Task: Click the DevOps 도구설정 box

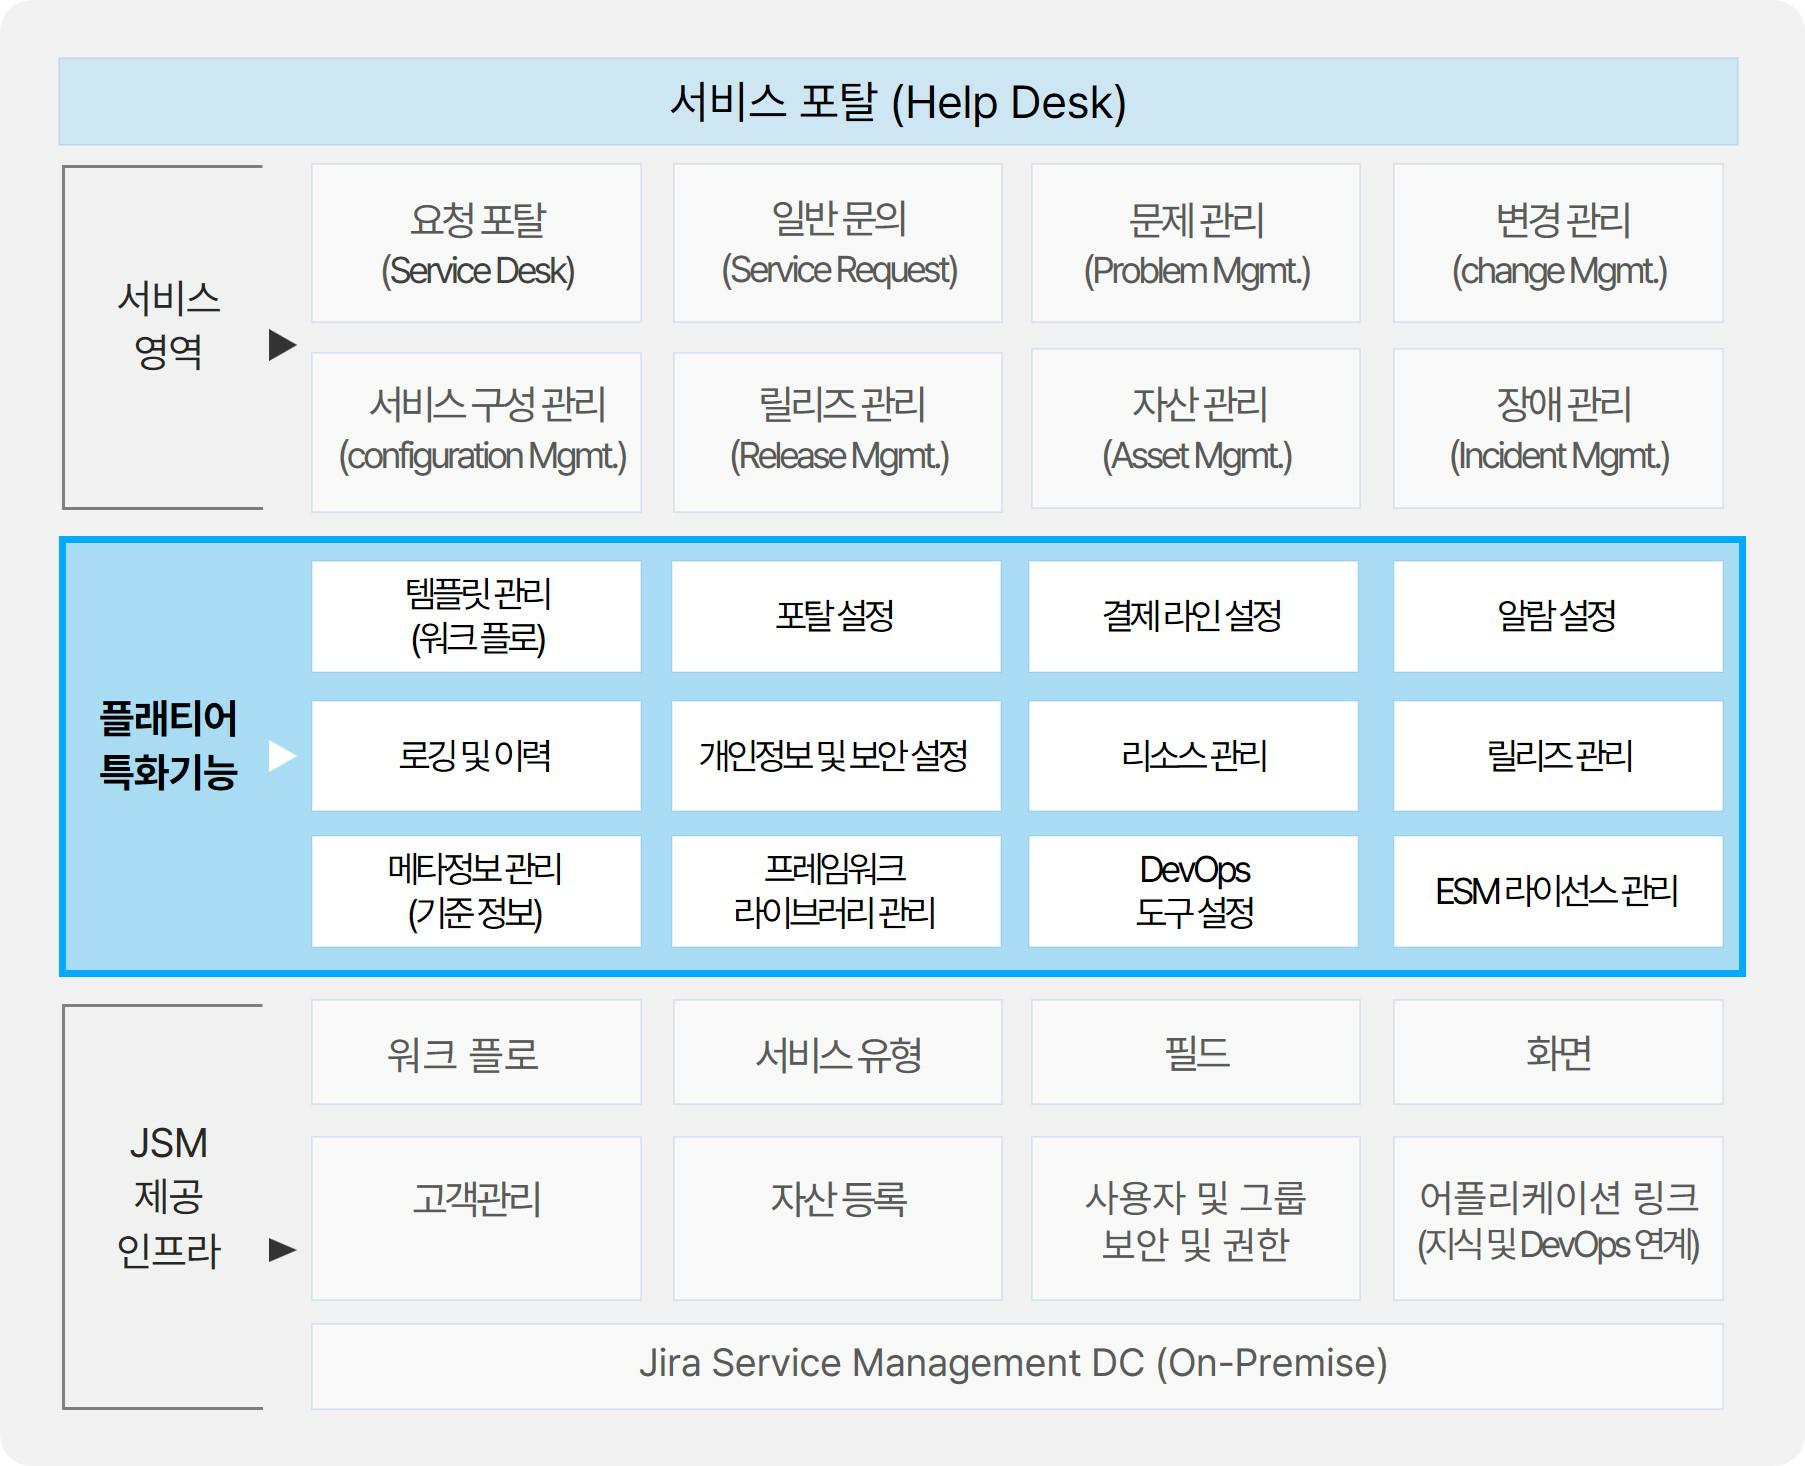Action: click(x=1193, y=891)
